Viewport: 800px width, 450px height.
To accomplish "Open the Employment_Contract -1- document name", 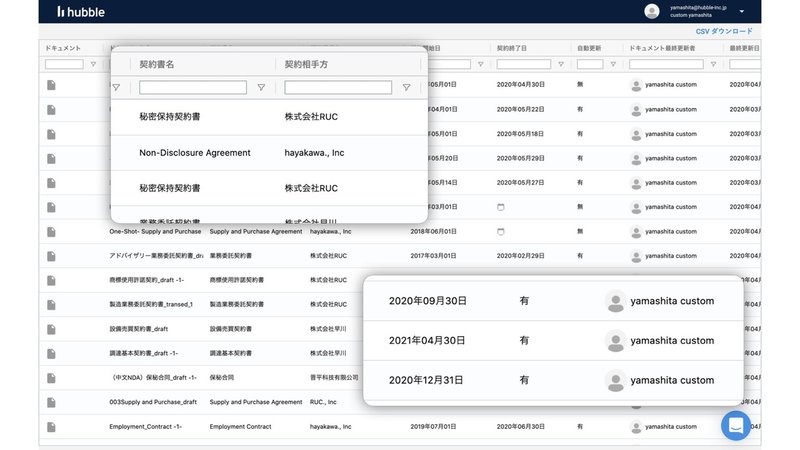I will pyautogui.click(x=145, y=427).
